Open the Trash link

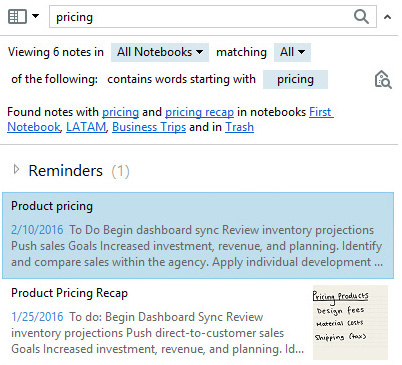[x=240, y=127]
